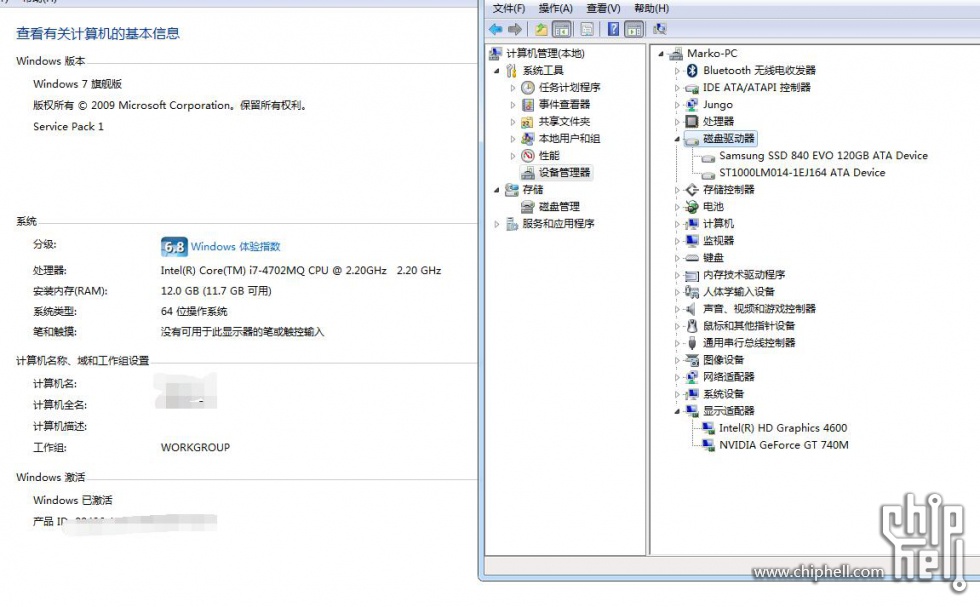Click the 6.8 experience score badge
The image size is (980, 607).
tap(174, 247)
